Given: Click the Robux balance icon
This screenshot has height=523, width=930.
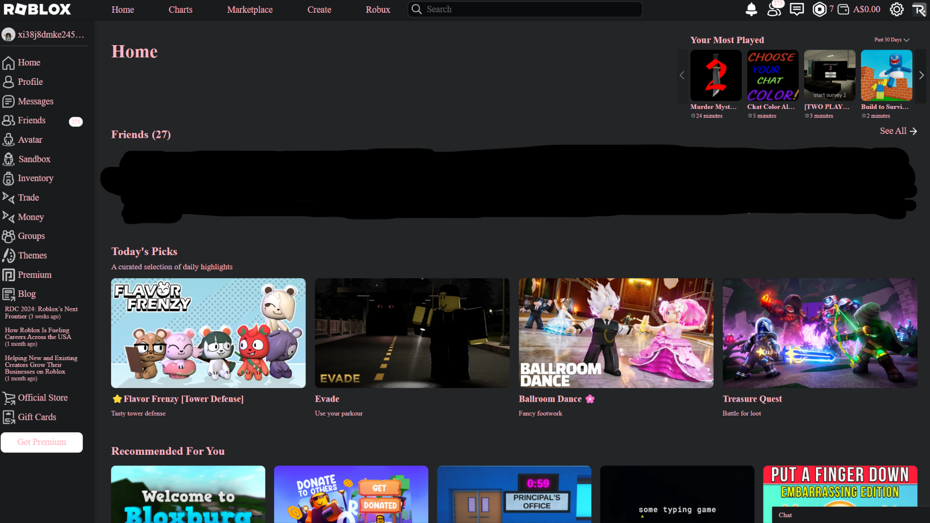Looking at the screenshot, I should 819,9.
